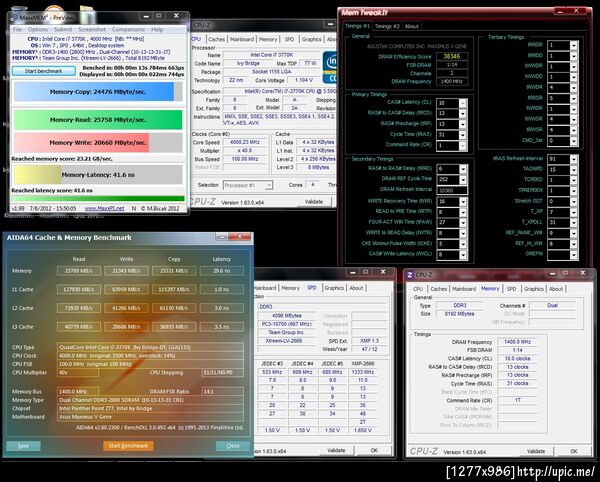Expand FOUR ACT WIN Time (tFAW) dropdown
600x482 pixels.
463,223
